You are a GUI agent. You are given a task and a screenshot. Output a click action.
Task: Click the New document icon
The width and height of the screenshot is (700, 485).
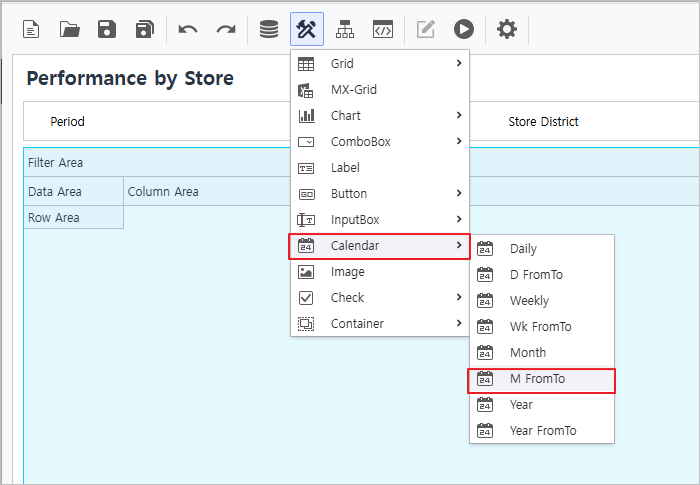(x=32, y=29)
